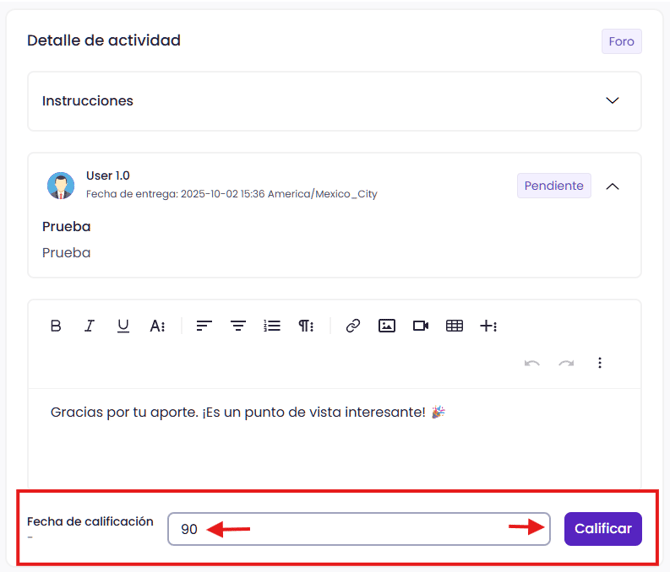This screenshot has height=572, width=670.
Task: Insert an ordered list
Action: coord(272,326)
